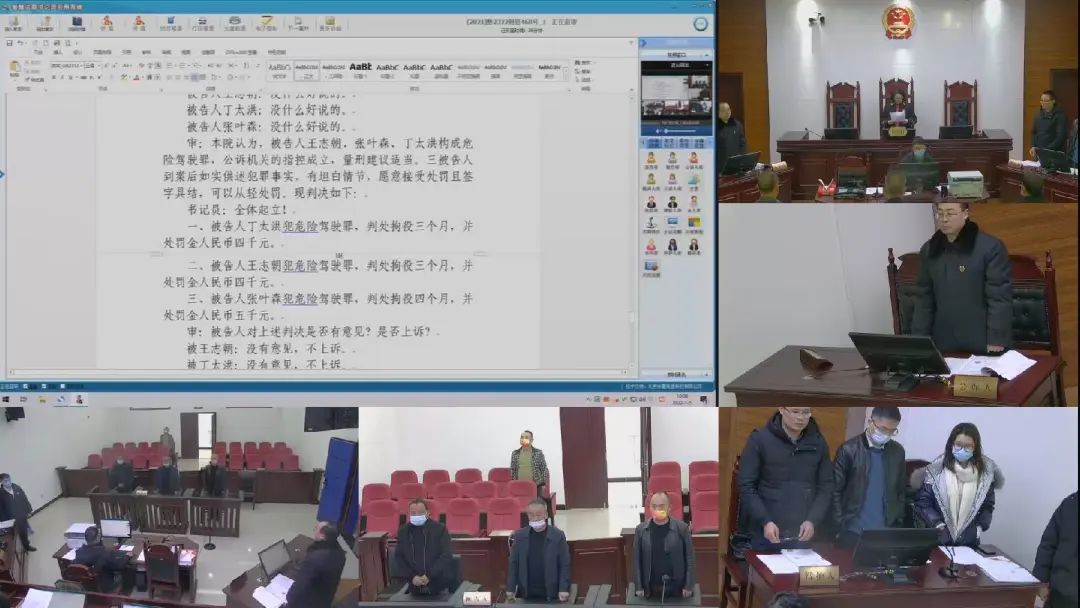Click the Undo icon above the ribbon
The width and height of the screenshot is (1080, 608).
[19, 42]
